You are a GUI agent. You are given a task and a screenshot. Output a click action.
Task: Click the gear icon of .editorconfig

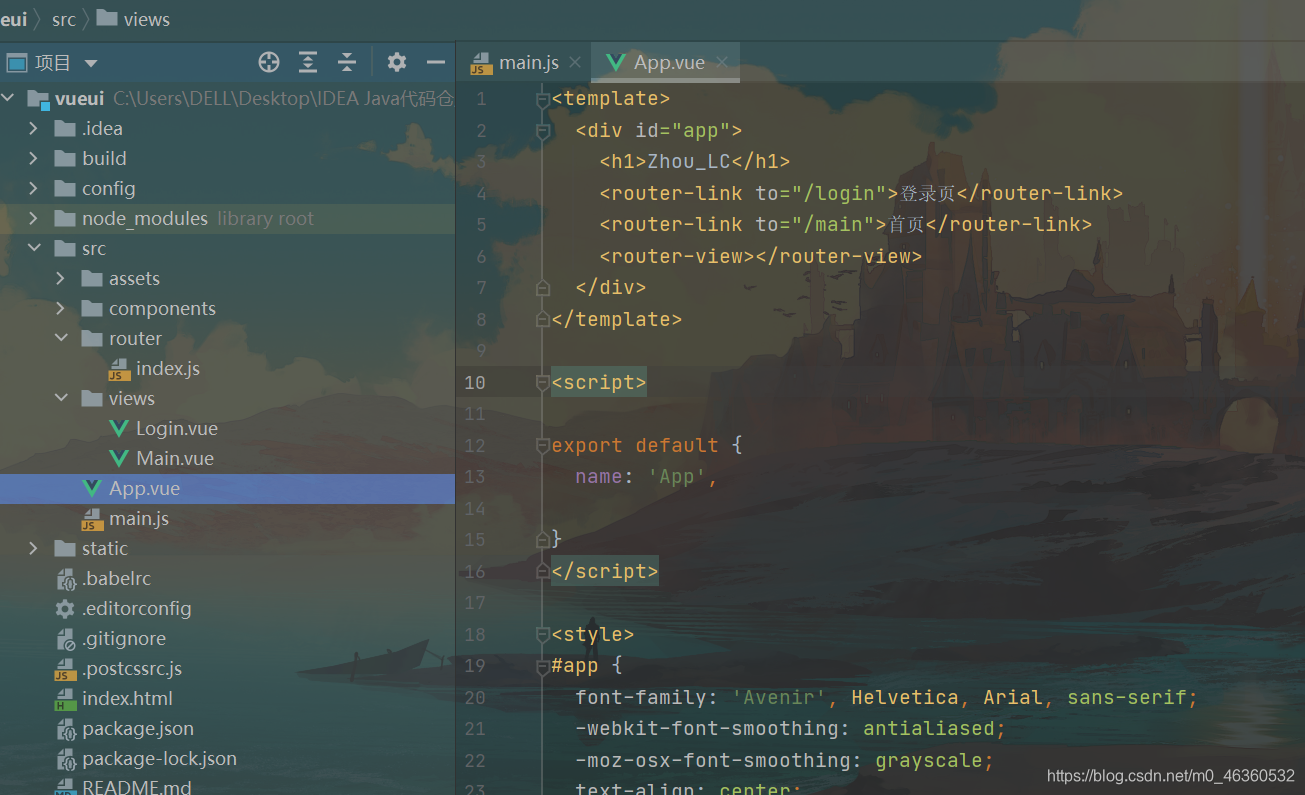(65, 608)
